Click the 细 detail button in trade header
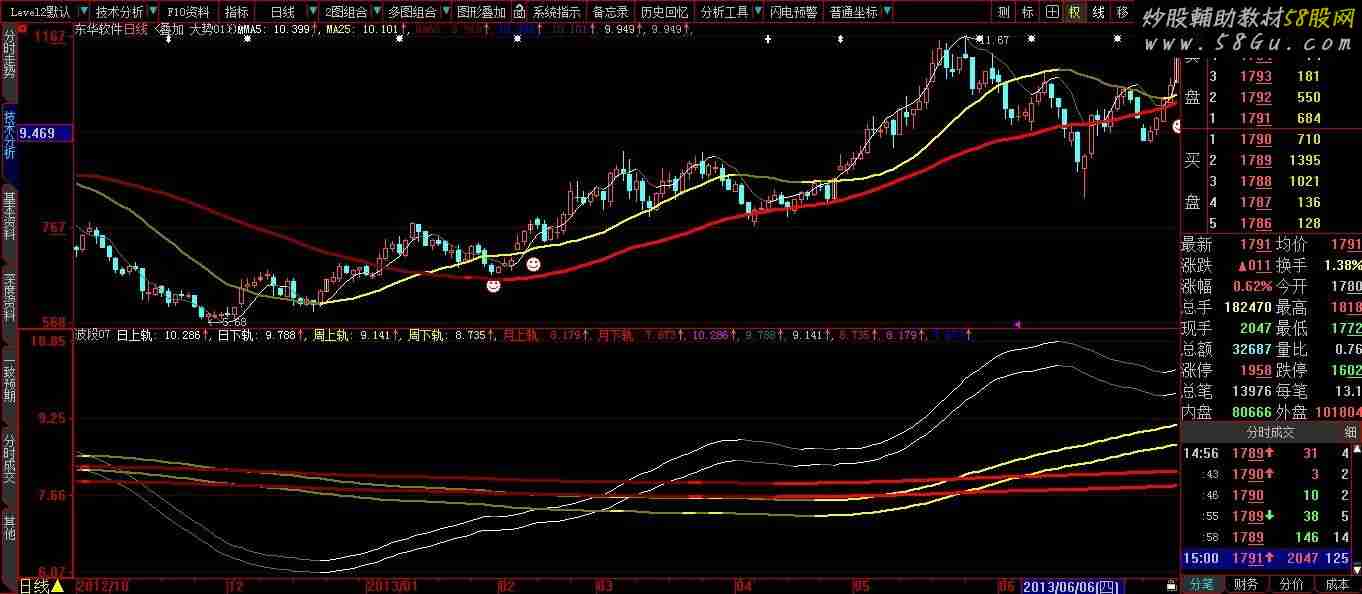1362x594 pixels. 1351,432
